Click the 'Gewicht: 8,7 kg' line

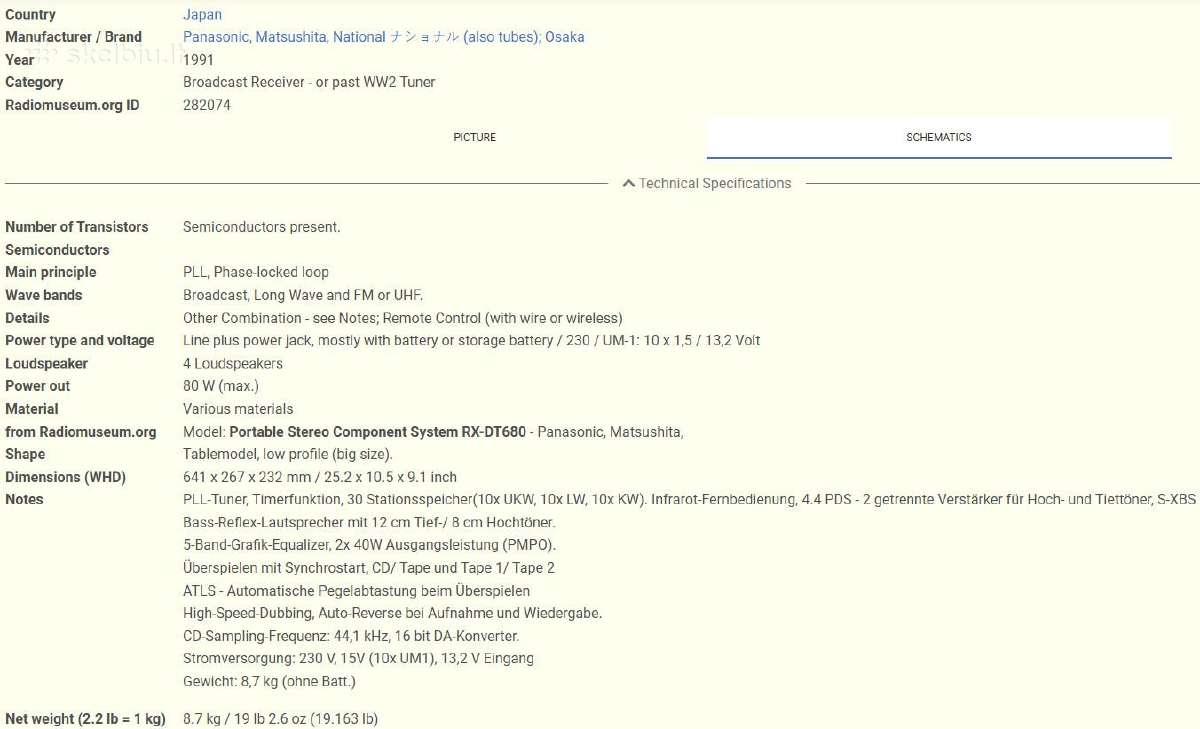pyautogui.click(x=269, y=681)
